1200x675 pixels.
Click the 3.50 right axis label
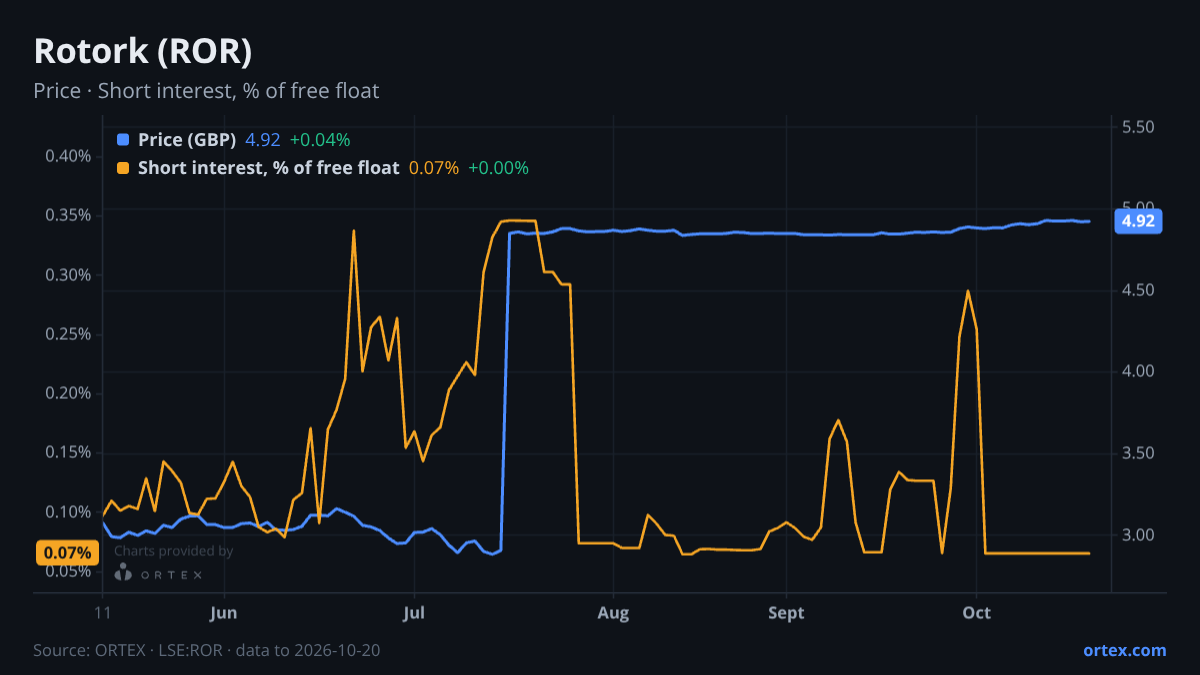click(x=1138, y=453)
